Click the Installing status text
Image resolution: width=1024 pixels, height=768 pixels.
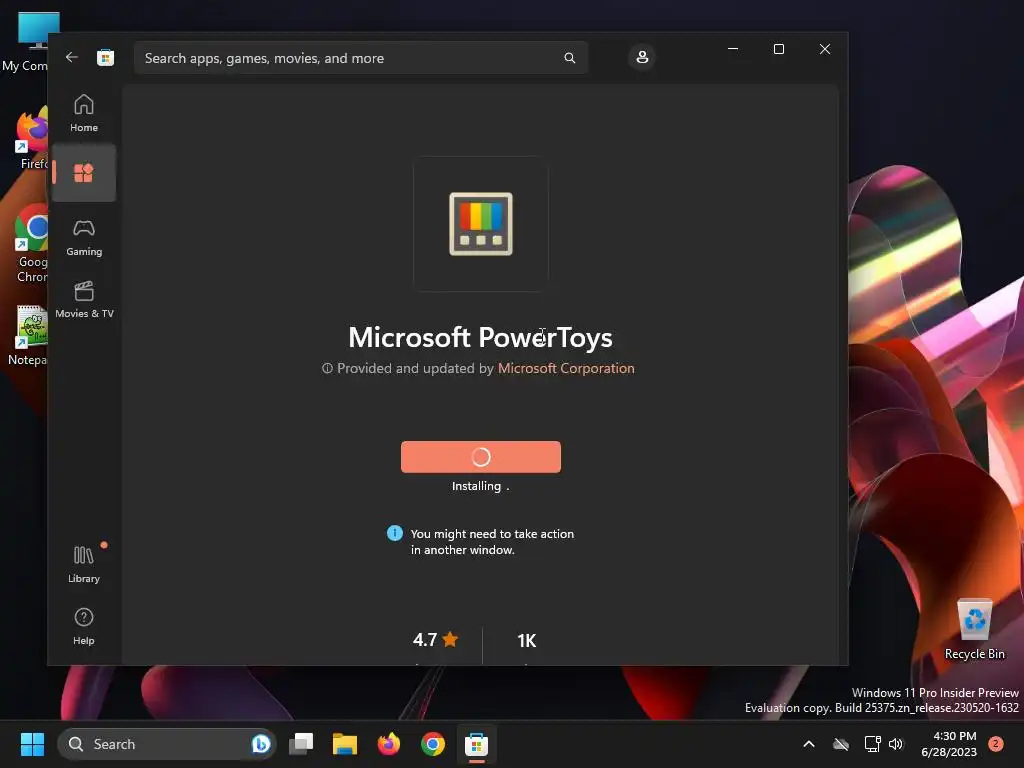(x=481, y=486)
